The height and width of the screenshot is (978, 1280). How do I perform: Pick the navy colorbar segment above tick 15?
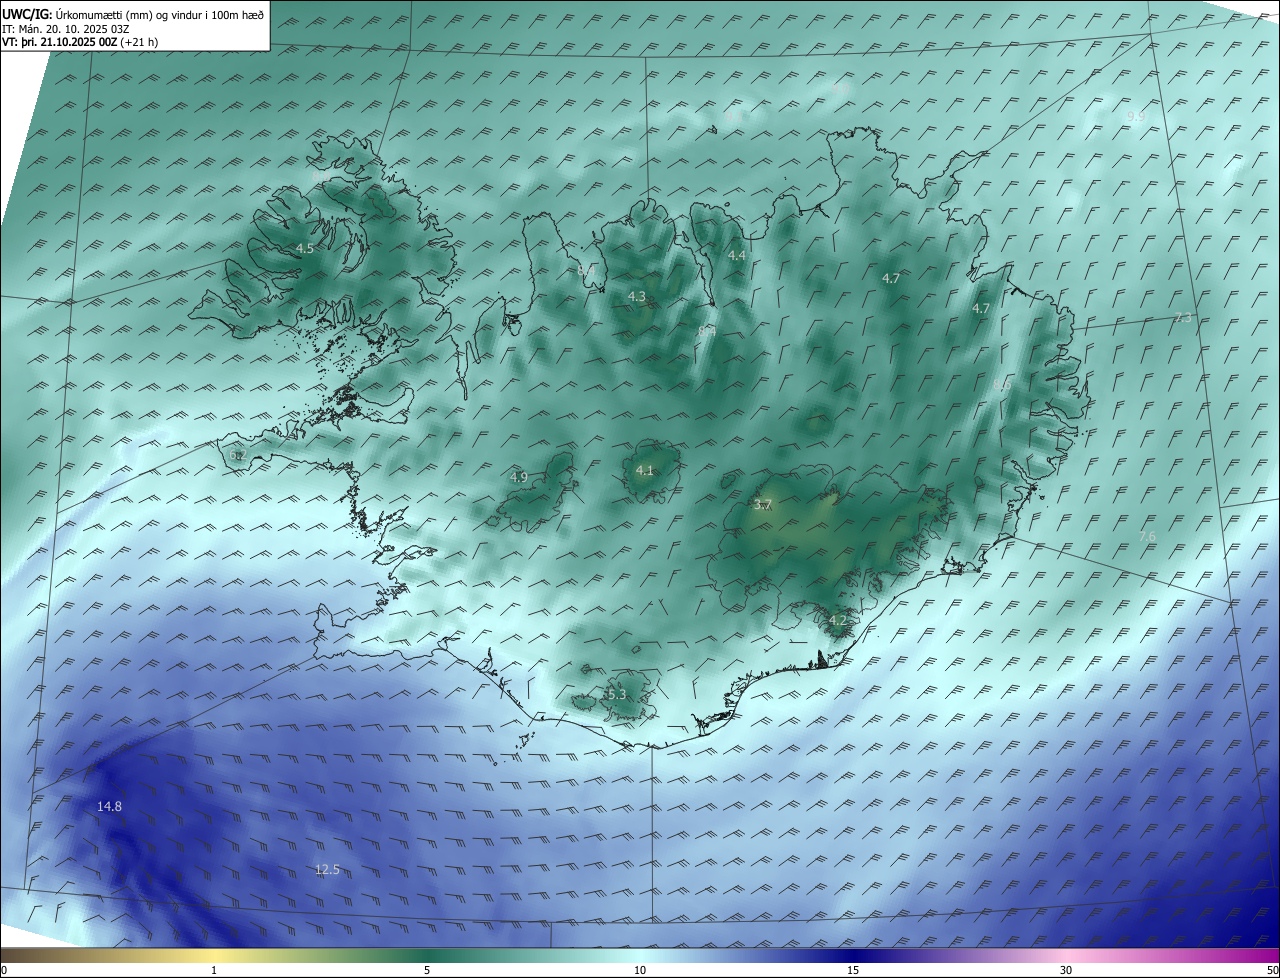853,956
